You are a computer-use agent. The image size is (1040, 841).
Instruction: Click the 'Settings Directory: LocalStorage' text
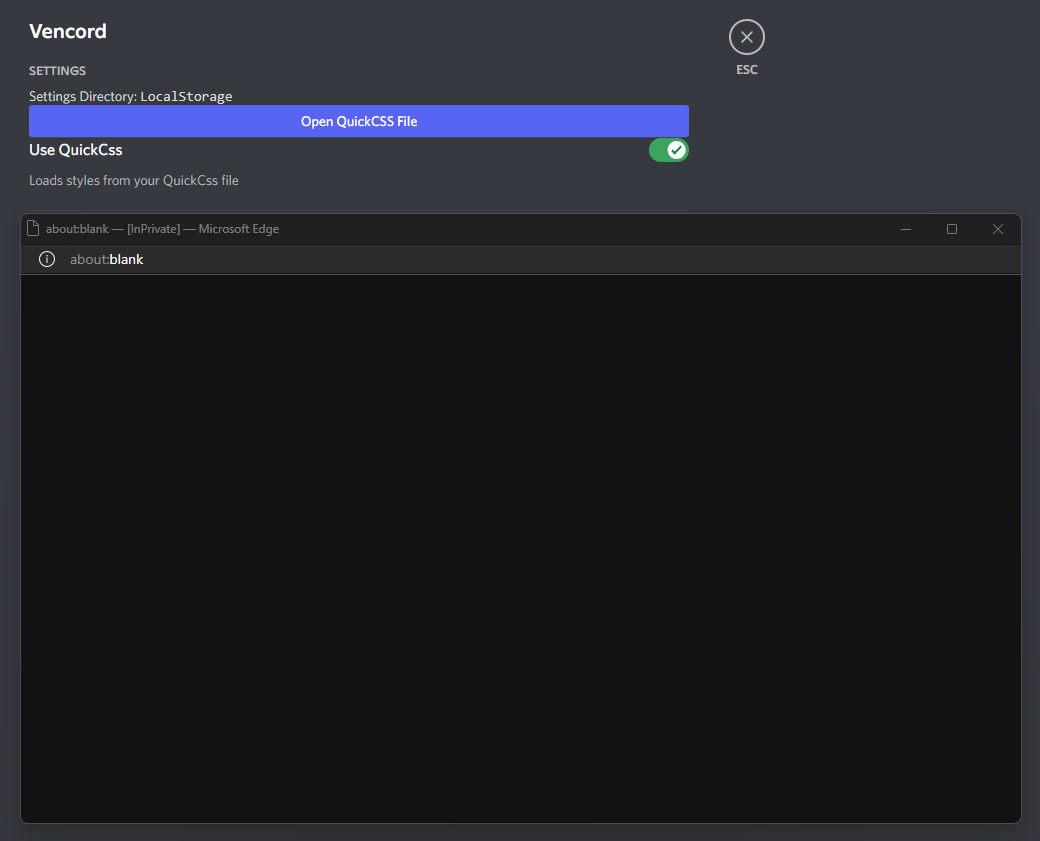[131, 96]
